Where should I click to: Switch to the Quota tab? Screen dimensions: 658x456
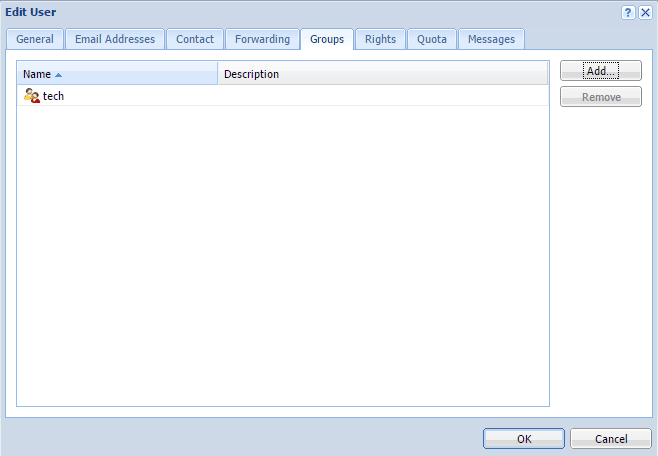click(x=432, y=39)
